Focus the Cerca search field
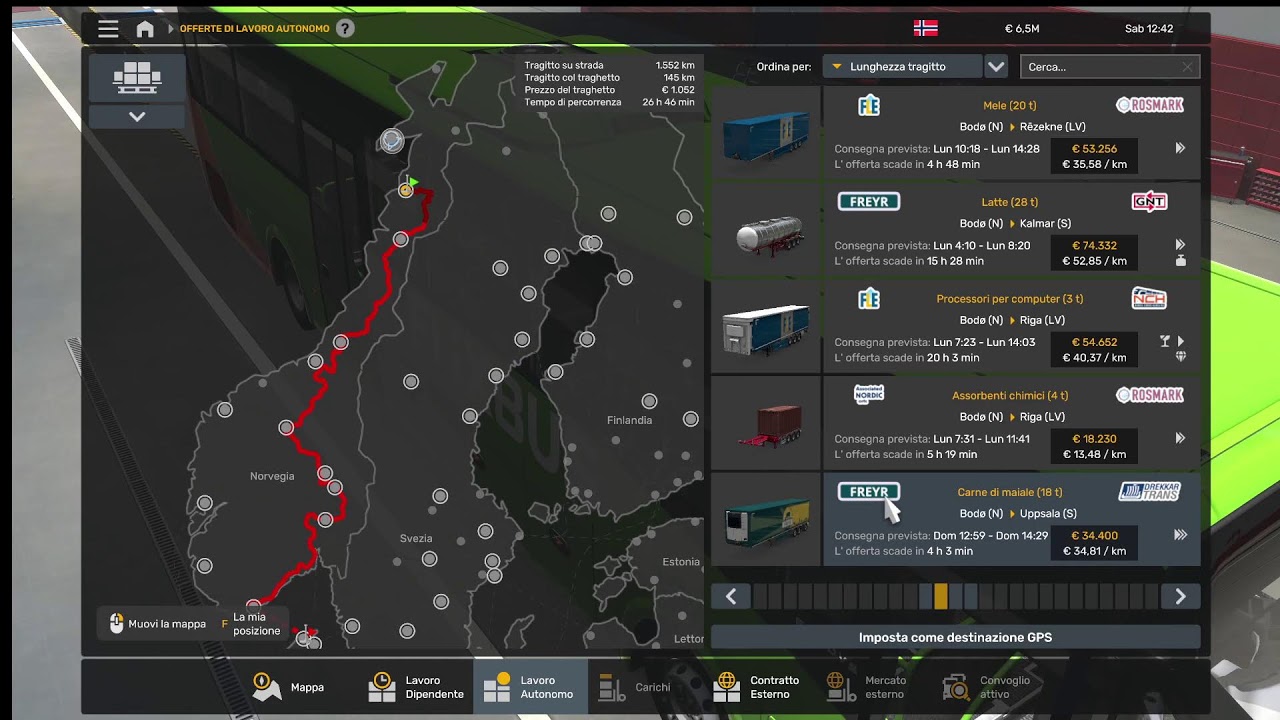The width and height of the screenshot is (1280, 720). (x=1110, y=67)
